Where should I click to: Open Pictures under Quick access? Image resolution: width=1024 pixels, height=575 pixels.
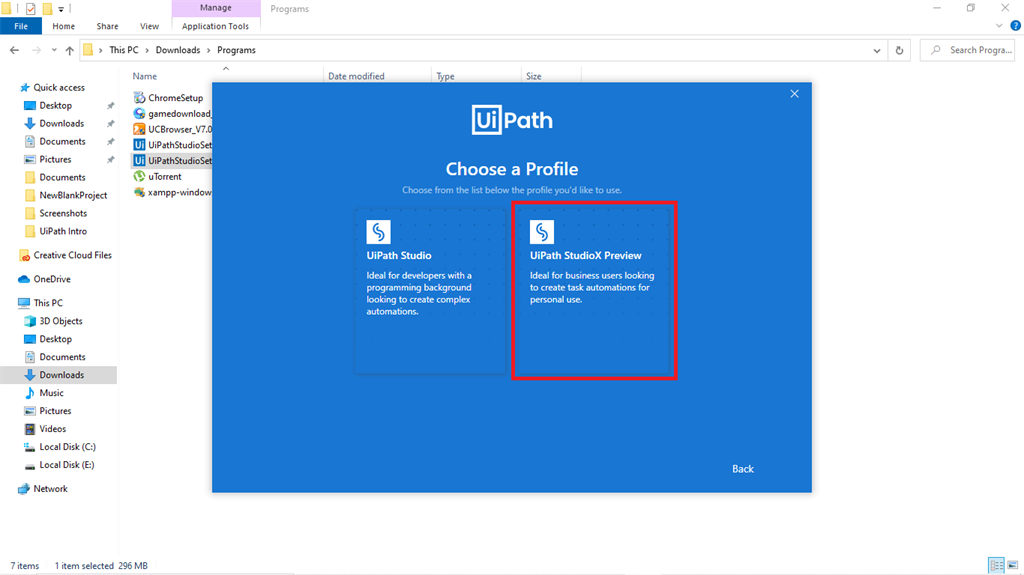[55, 159]
